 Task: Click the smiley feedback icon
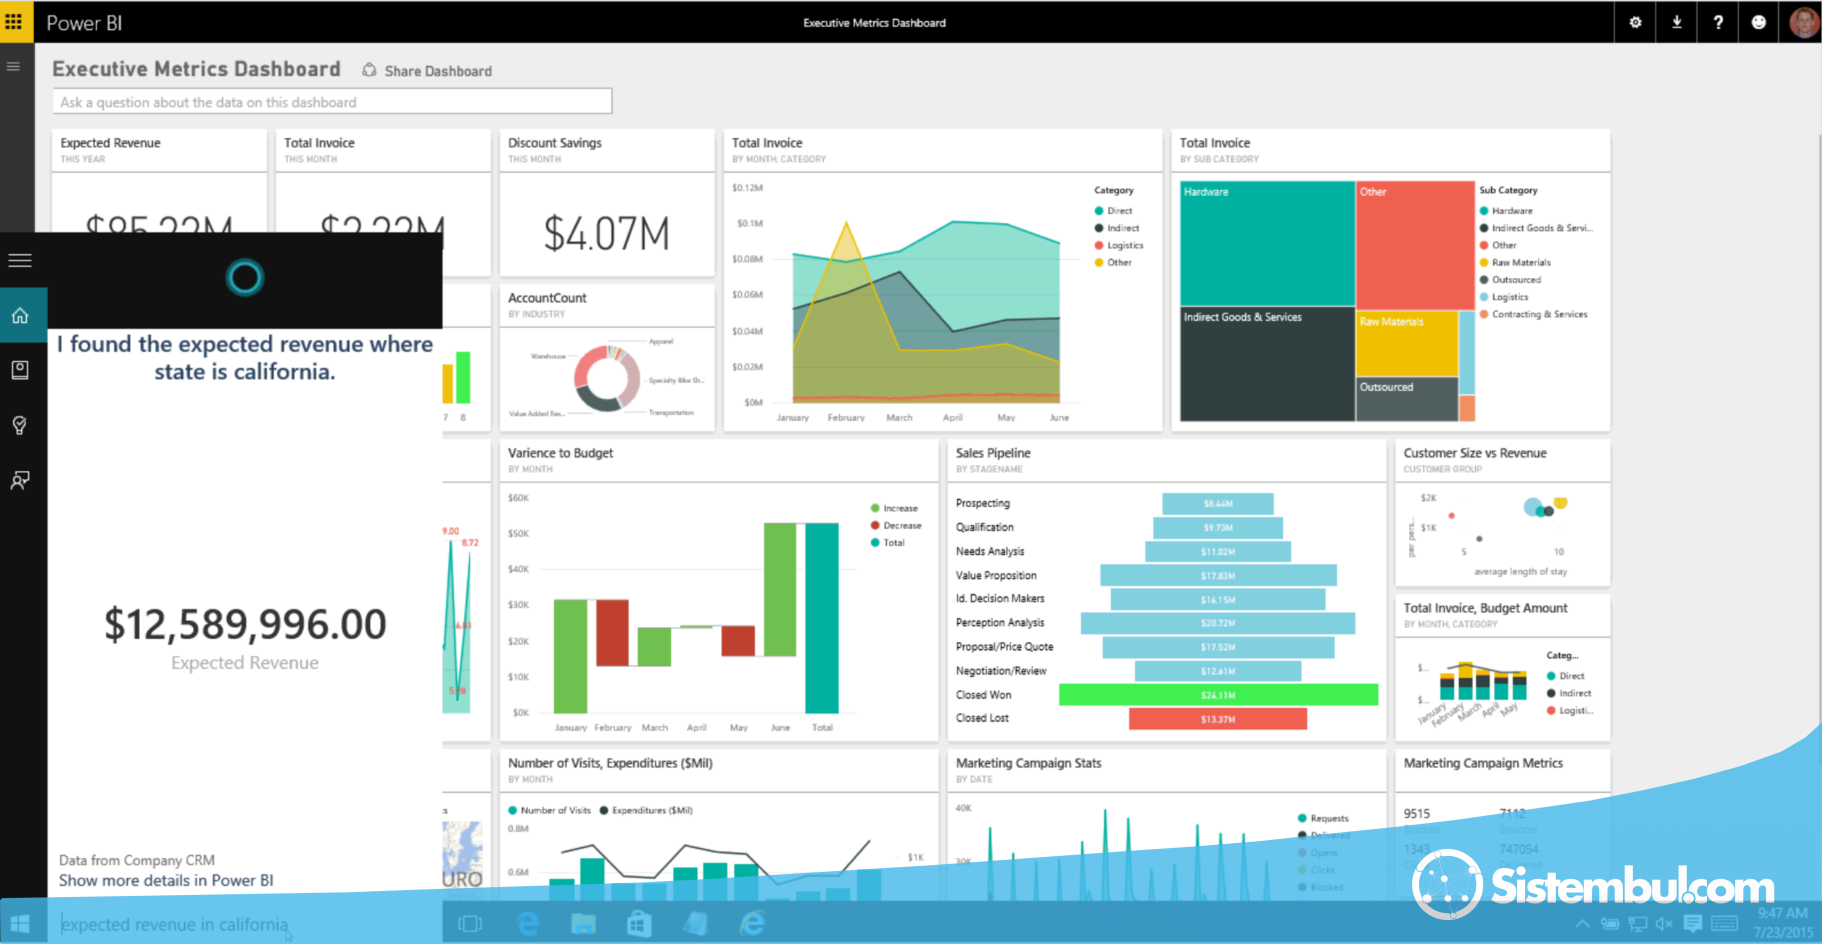1759,22
